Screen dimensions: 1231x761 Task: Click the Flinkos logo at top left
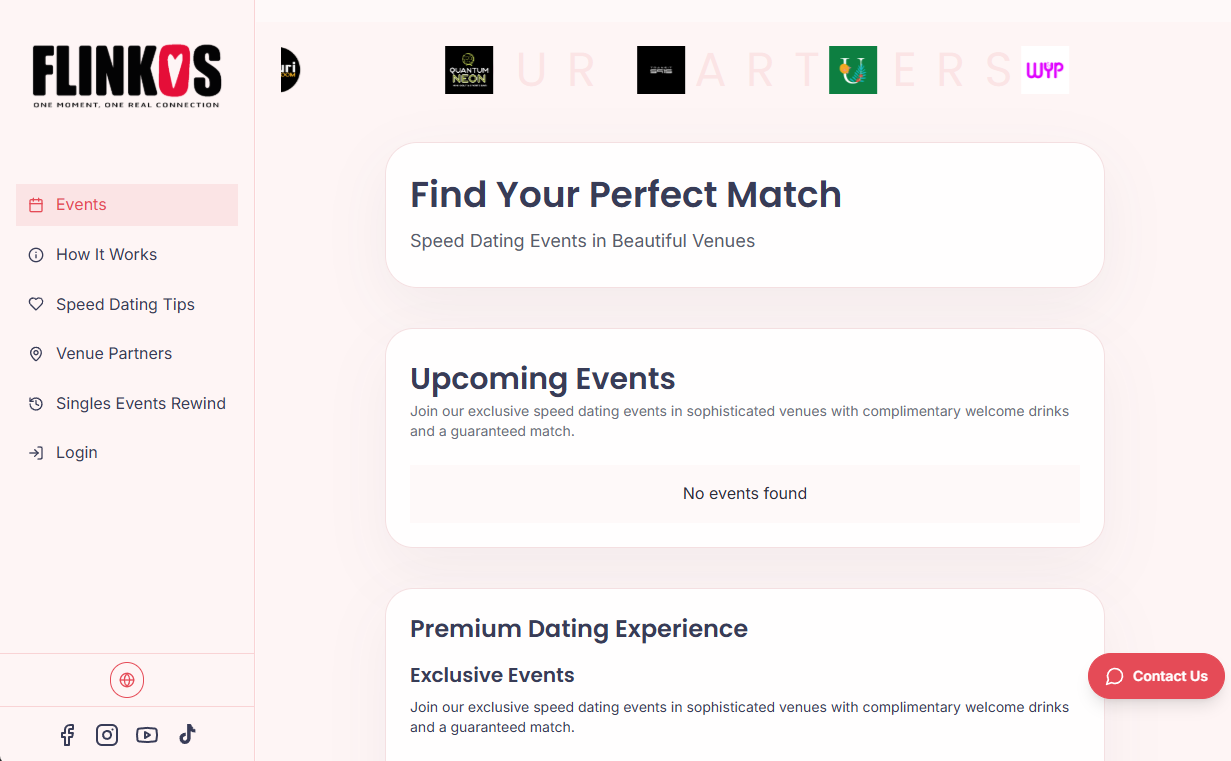126,75
